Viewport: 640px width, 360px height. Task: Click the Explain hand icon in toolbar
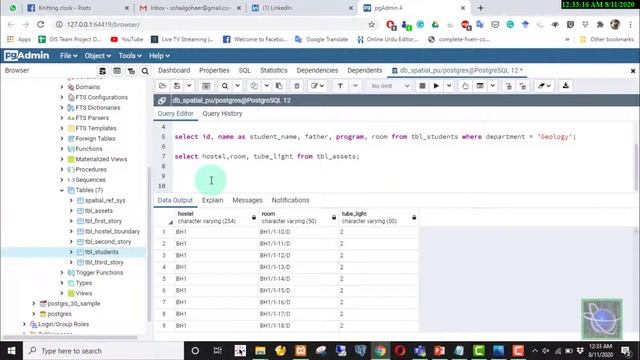click(x=465, y=86)
